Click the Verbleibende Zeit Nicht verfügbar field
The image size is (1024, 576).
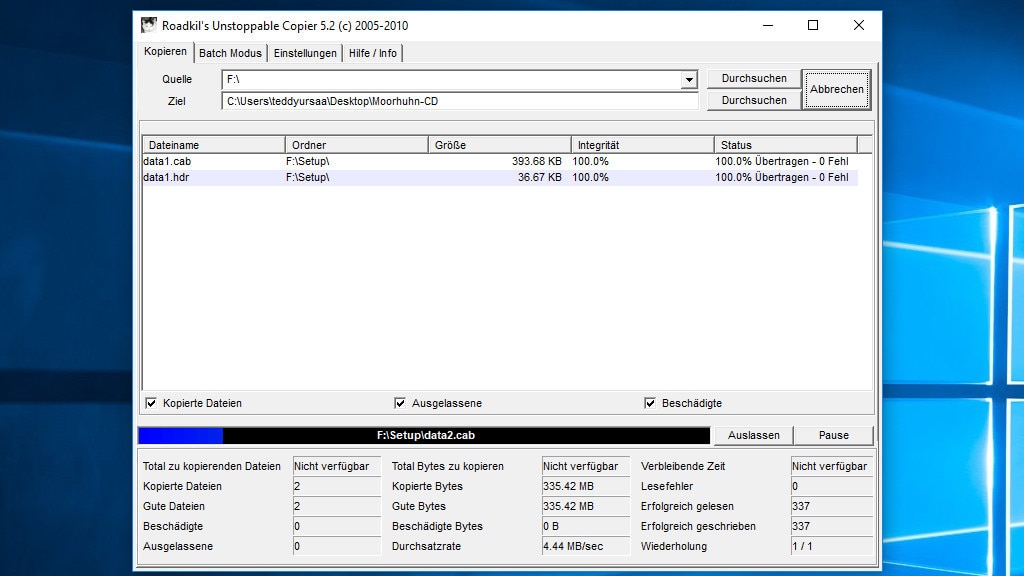(831, 466)
